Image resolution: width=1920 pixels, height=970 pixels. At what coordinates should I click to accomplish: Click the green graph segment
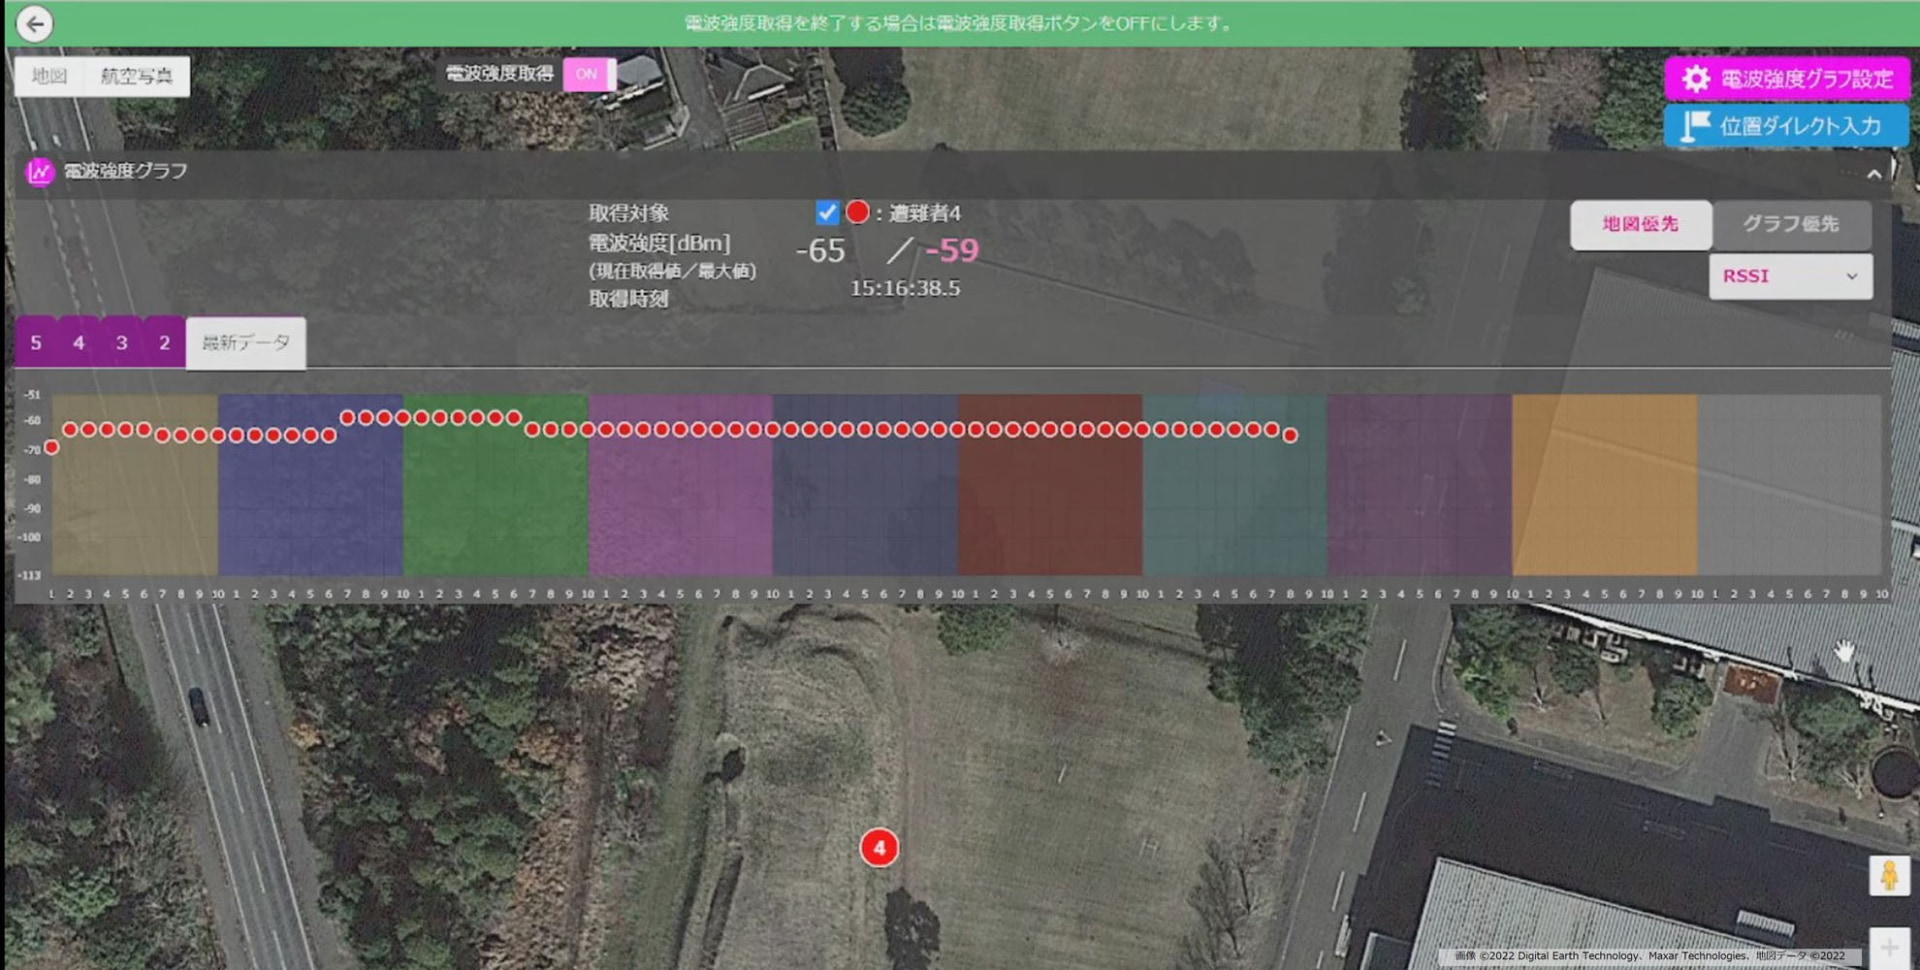pyautogui.click(x=495, y=485)
